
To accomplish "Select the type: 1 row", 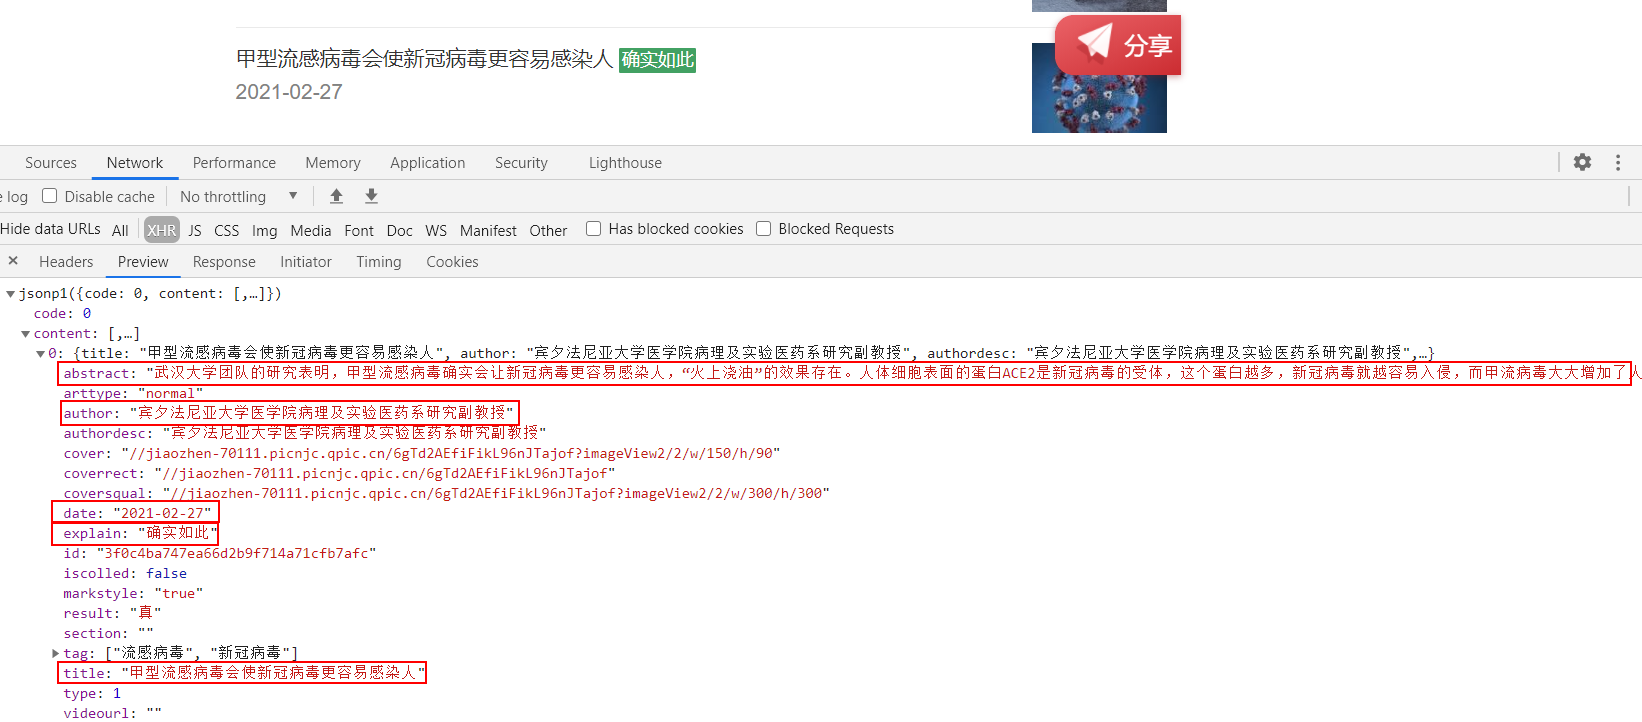I will [x=92, y=694].
